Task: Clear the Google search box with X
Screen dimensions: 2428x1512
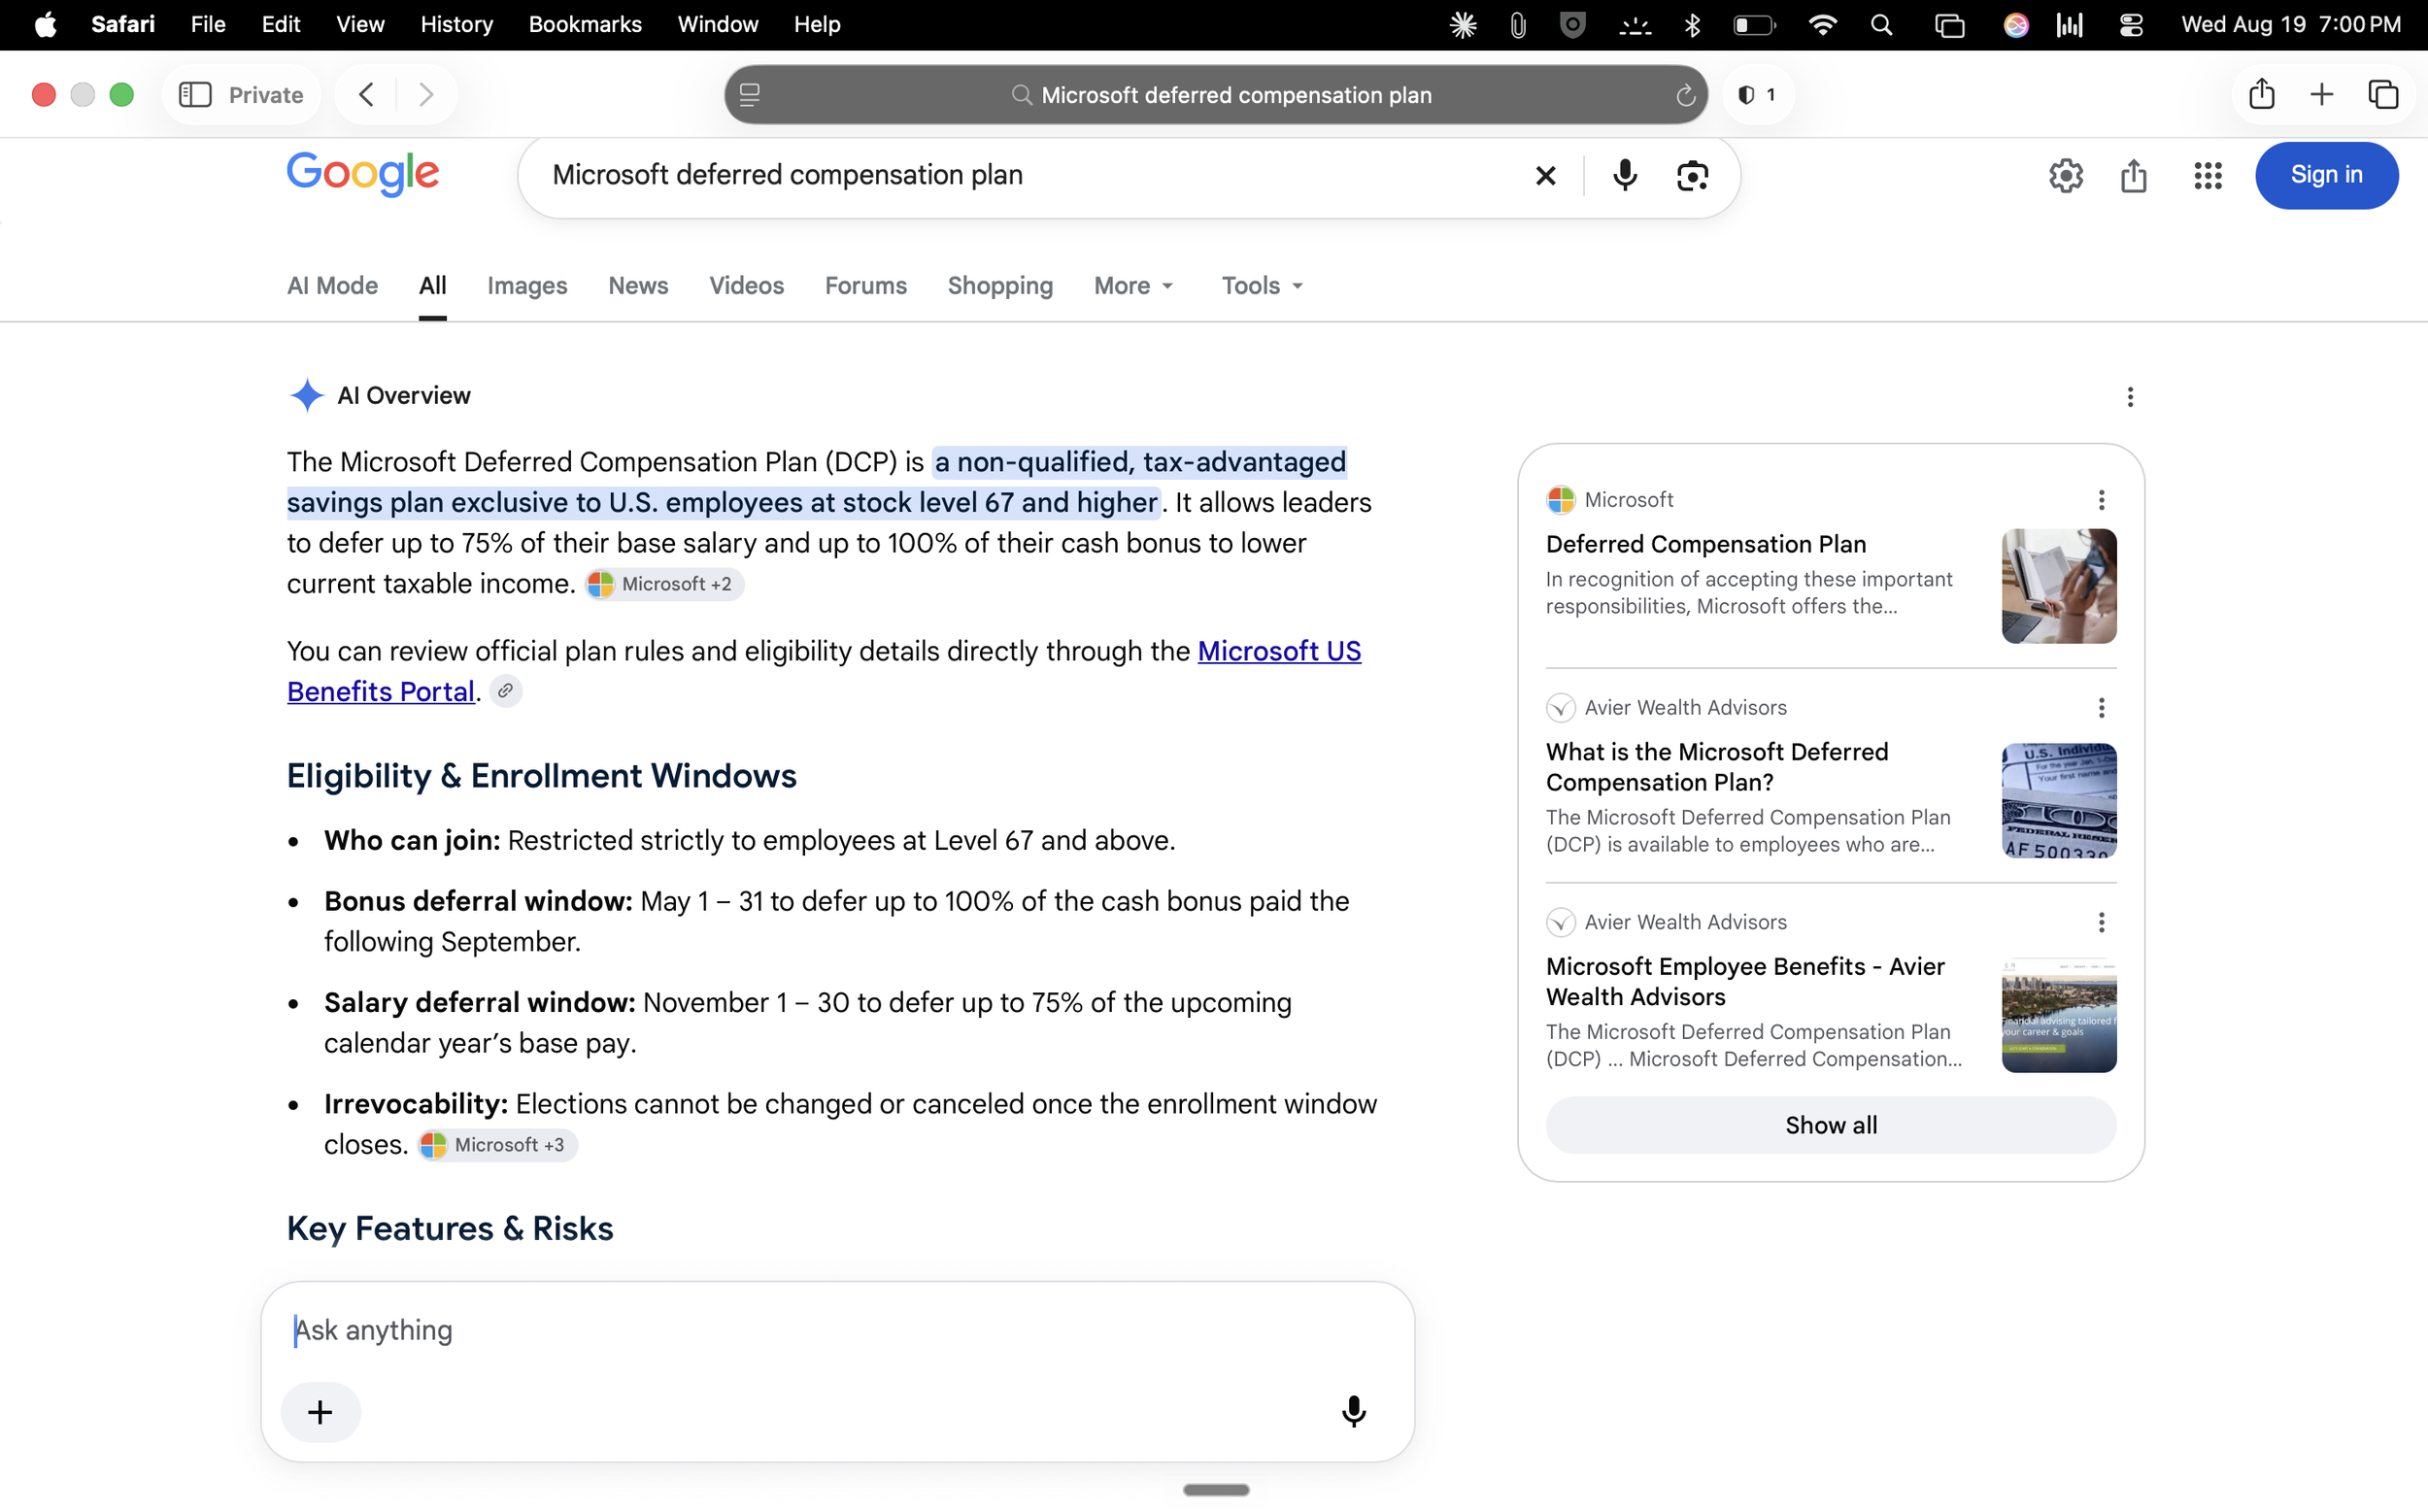Action: [1545, 176]
